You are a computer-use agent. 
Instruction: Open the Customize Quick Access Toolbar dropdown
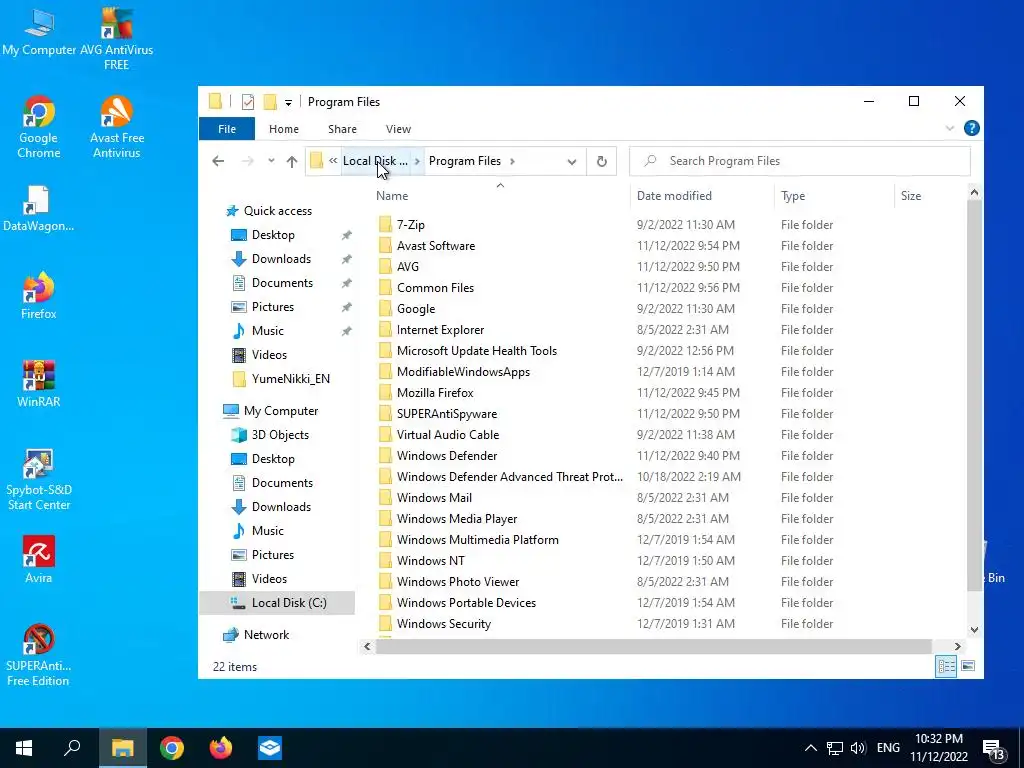click(288, 103)
